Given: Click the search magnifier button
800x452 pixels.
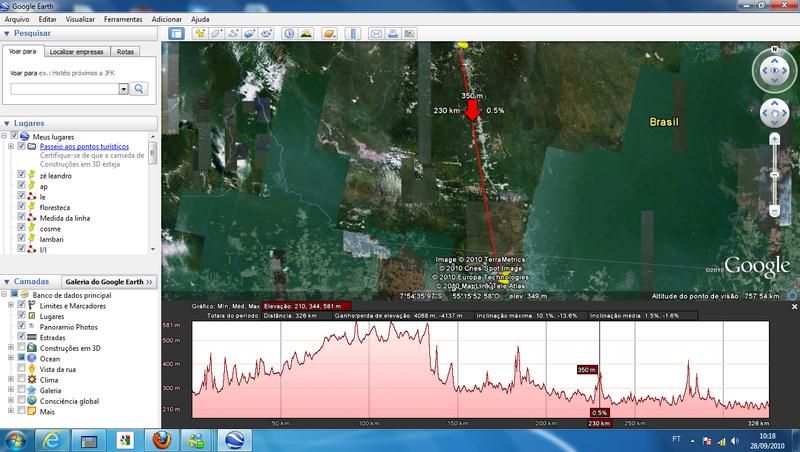Looking at the screenshot, I should [x=139, y=89].
